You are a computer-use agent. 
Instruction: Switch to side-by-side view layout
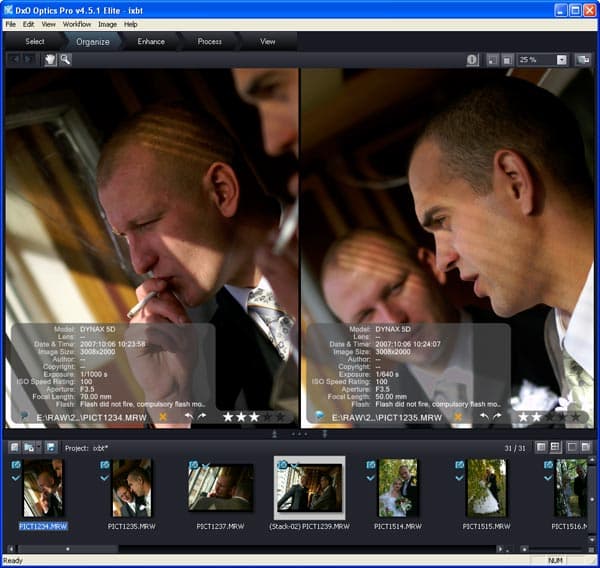tap(585, 447)
